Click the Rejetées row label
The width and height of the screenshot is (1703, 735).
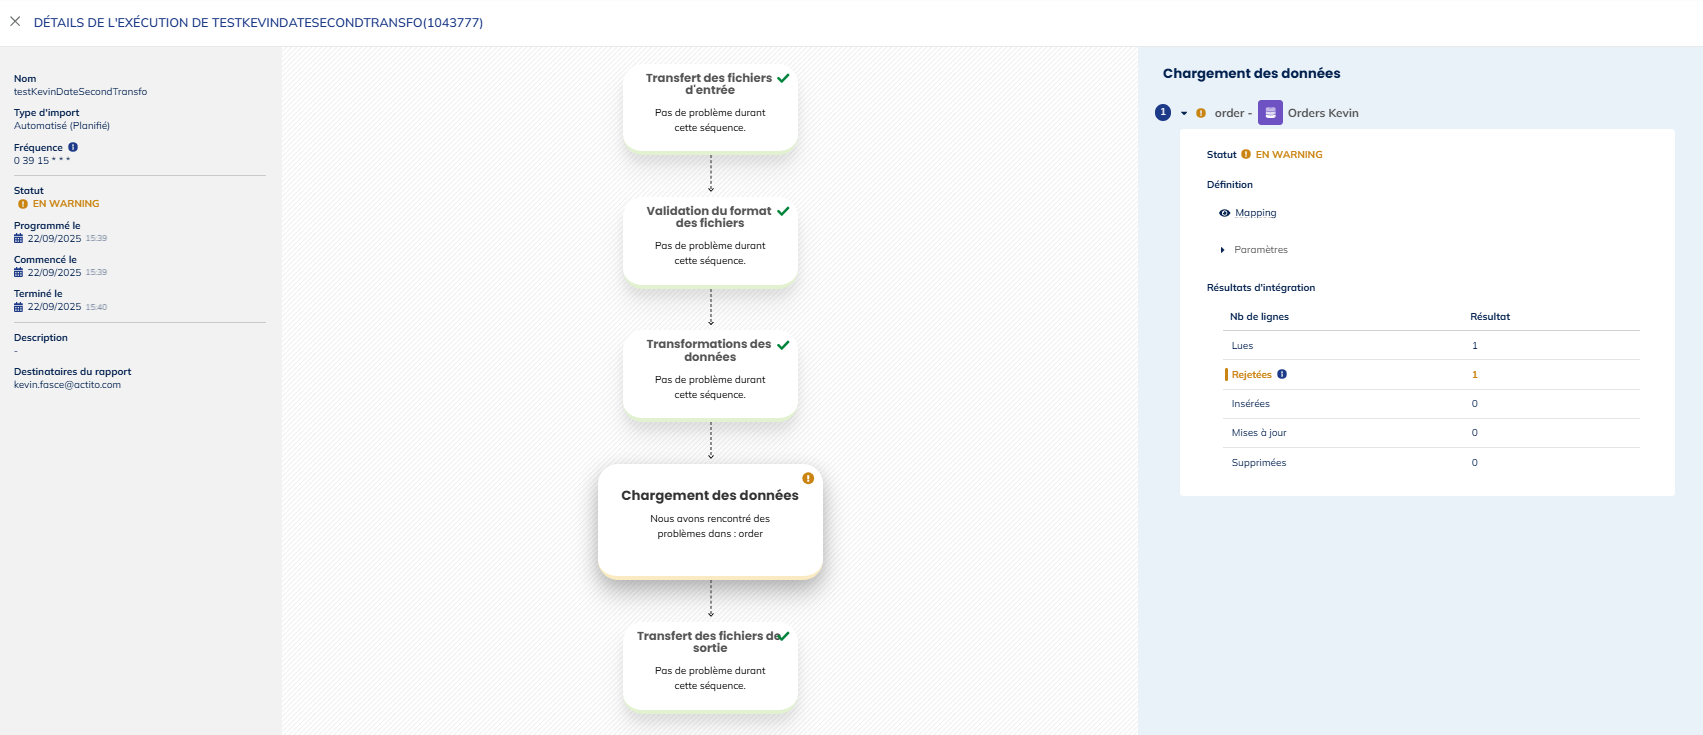point(1251,375)
